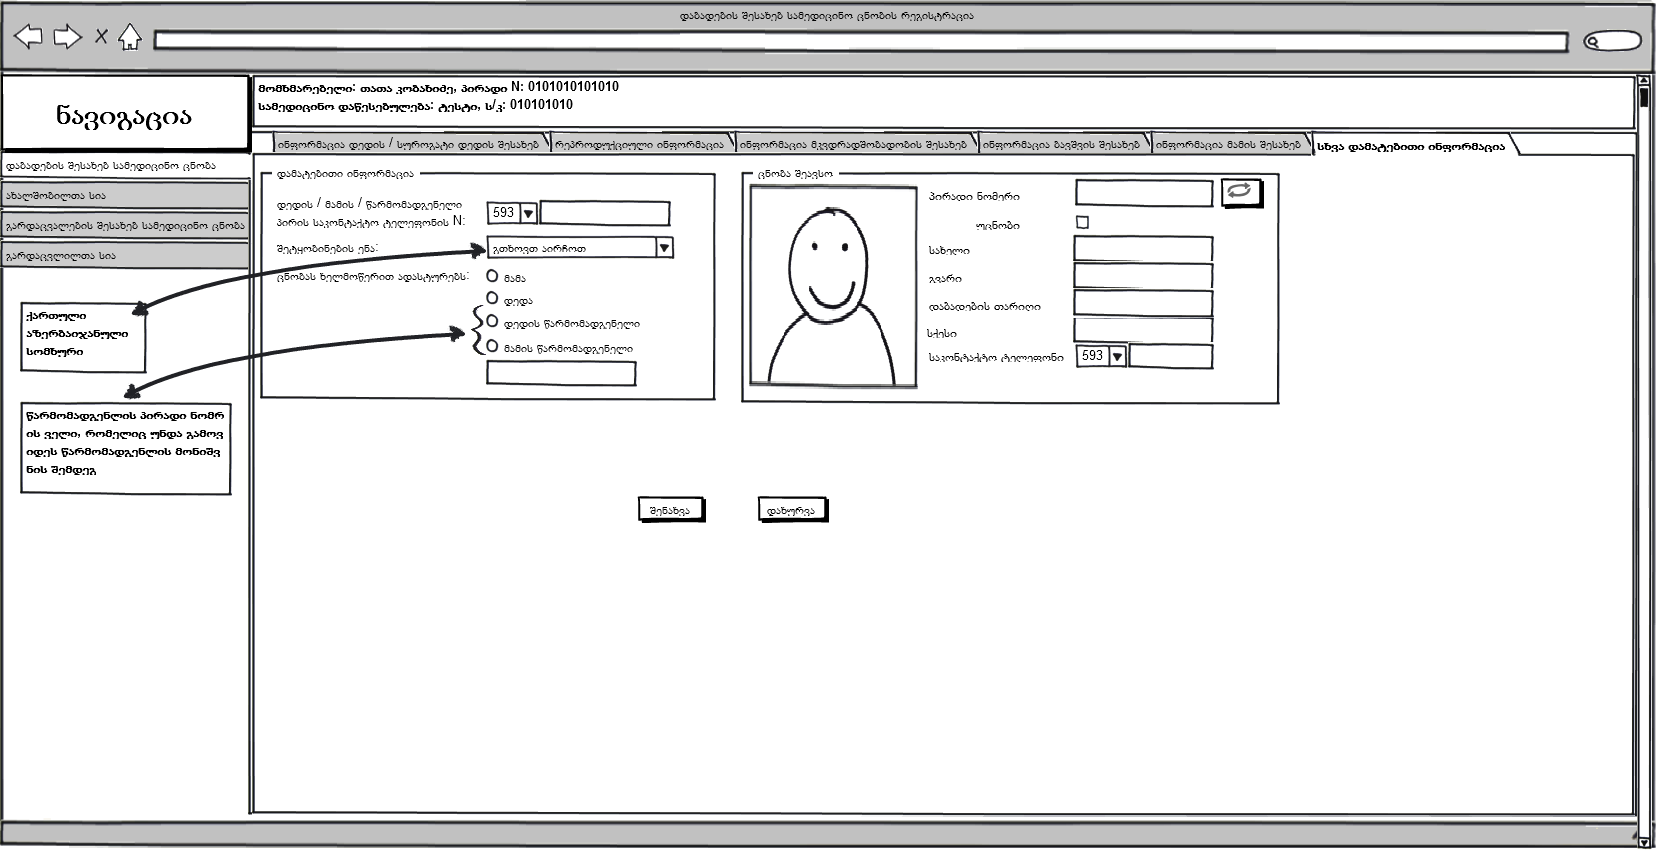
Task: Click the browser back arrow
Action: [x=29, y=37]
